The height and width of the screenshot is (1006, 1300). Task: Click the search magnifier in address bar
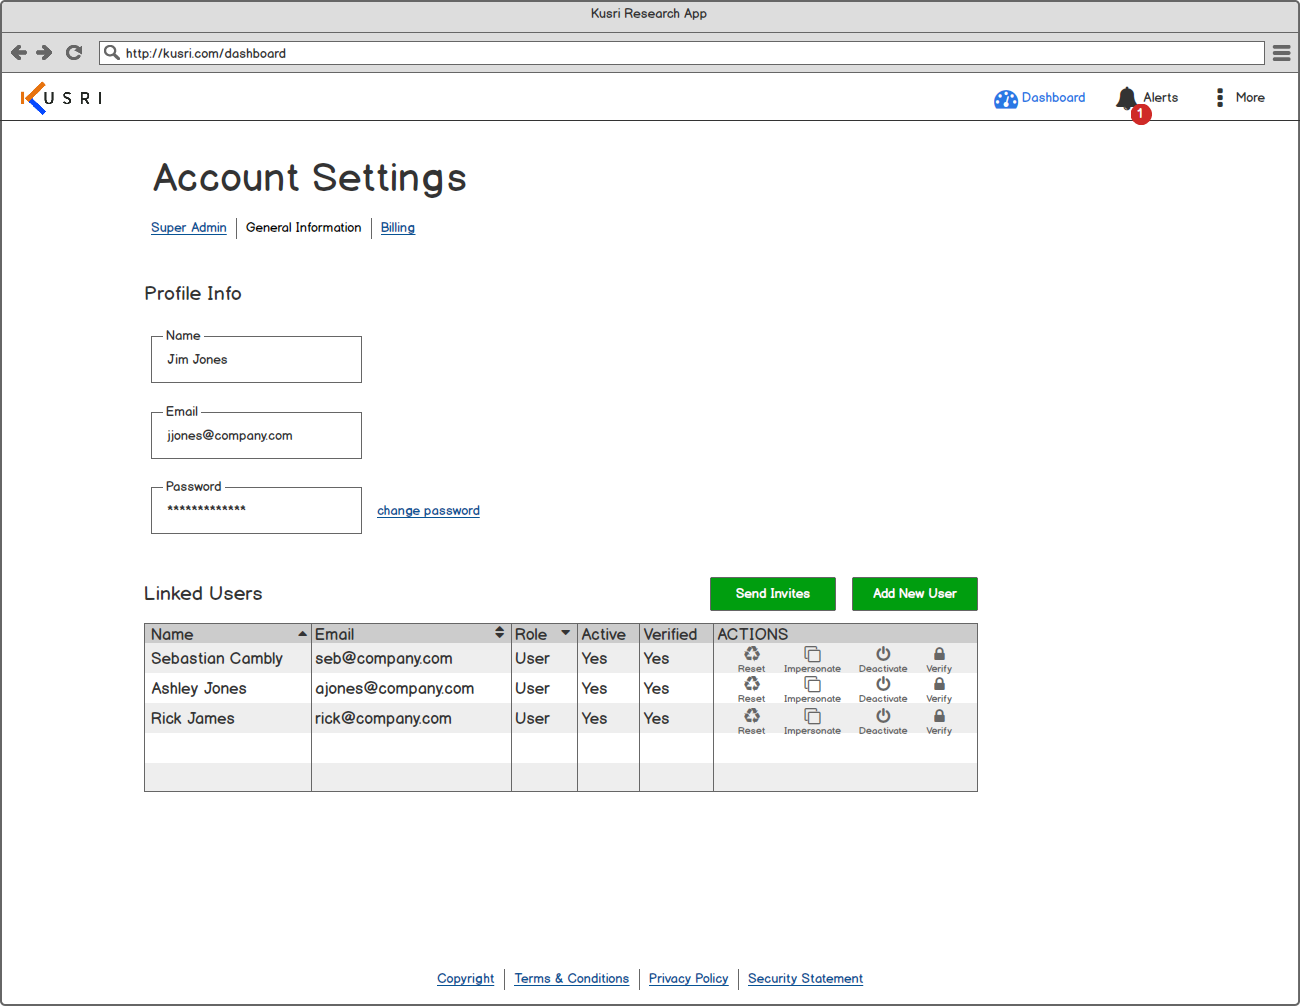pyautogui.click(x=112, y=52)
